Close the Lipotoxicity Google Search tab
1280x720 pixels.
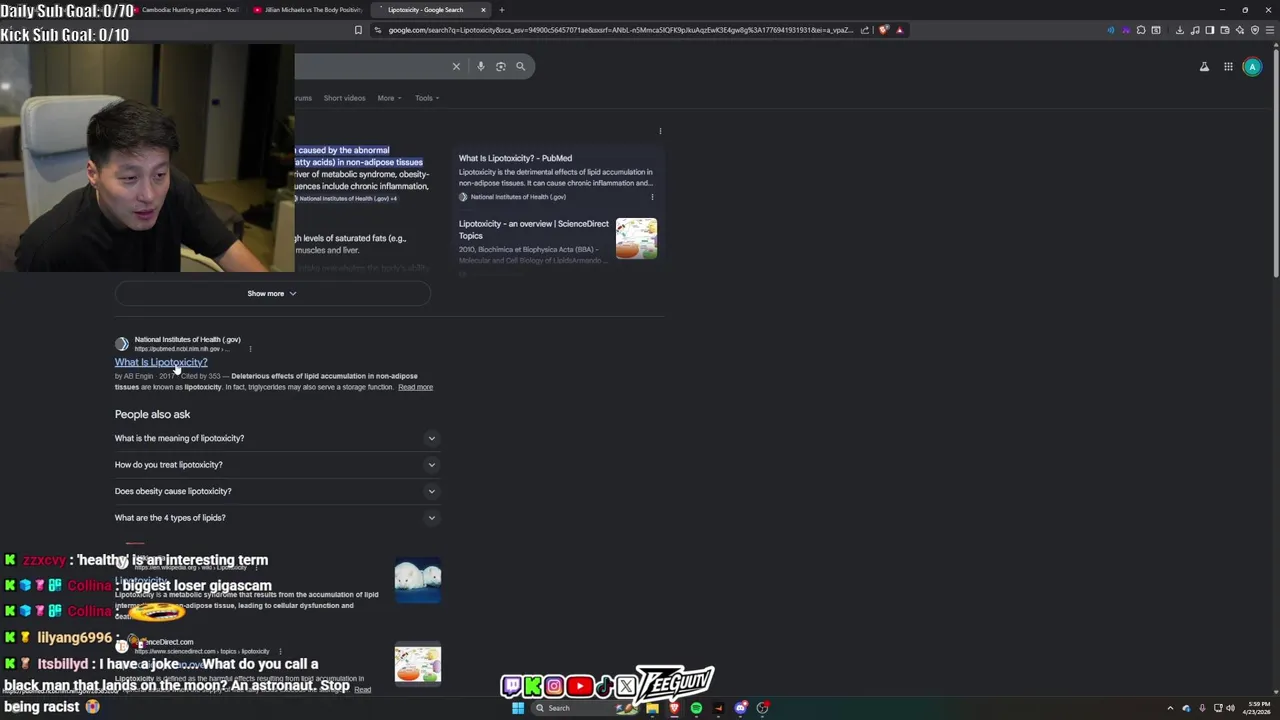(483, 10)
